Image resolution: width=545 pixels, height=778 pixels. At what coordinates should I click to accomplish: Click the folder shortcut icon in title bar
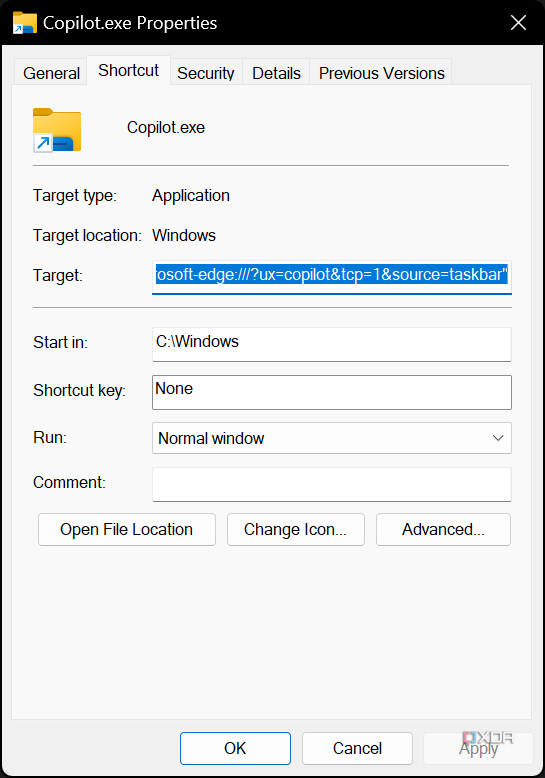(x=25, y=23)
